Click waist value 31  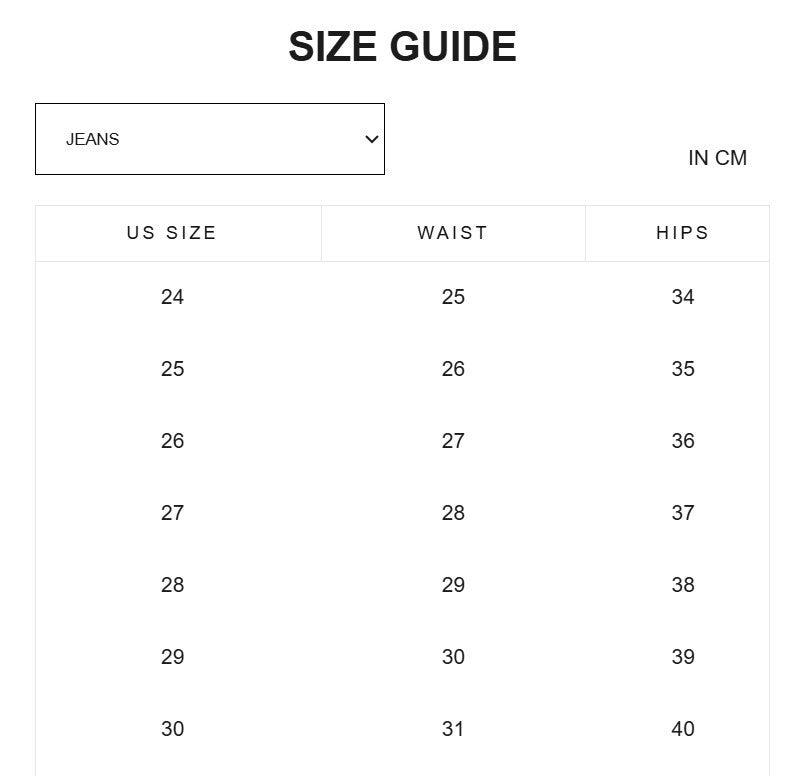point(453,729)
